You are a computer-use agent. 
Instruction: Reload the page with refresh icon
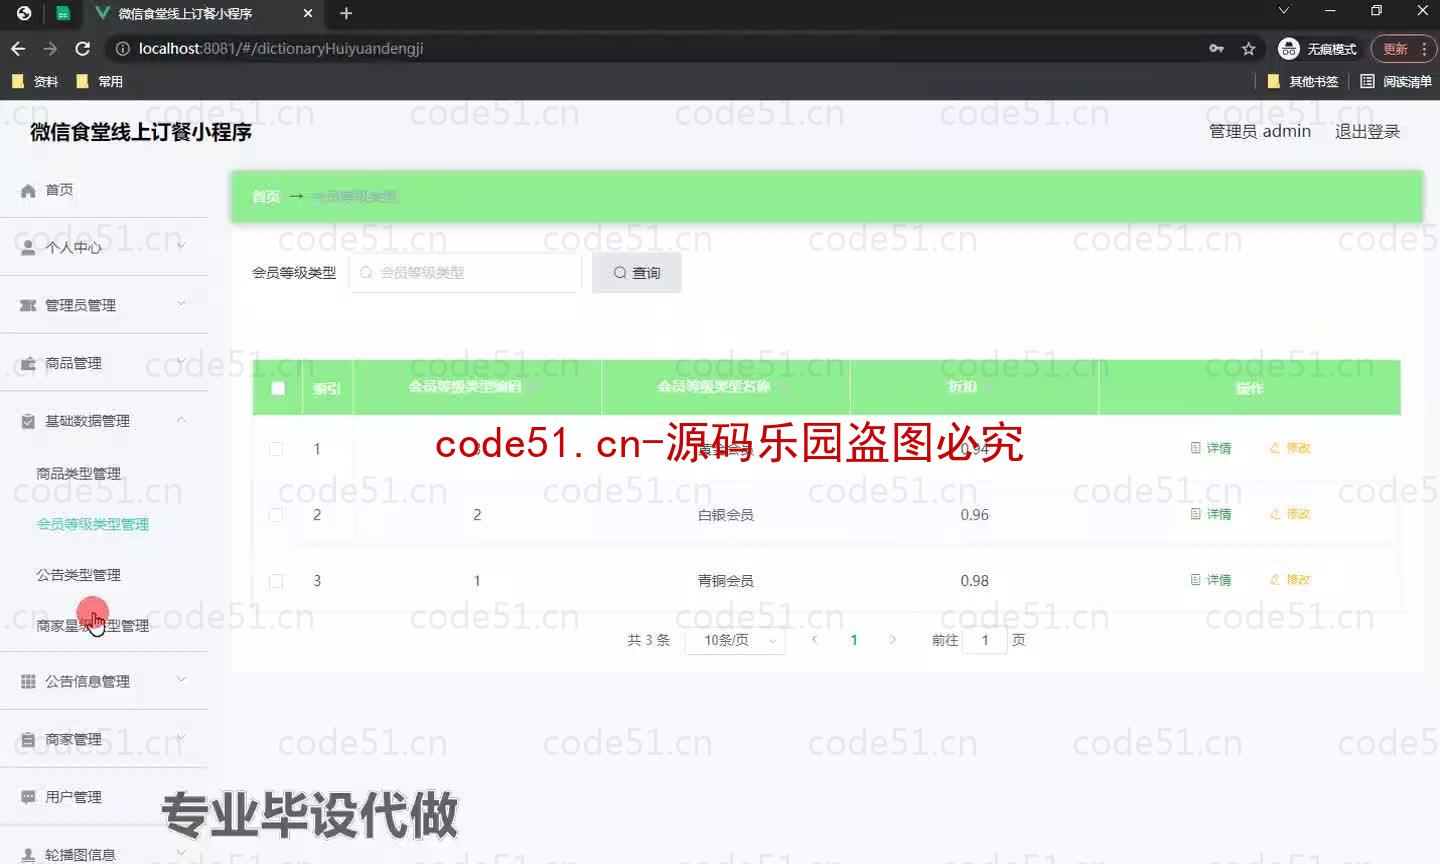tap(83, 48)
